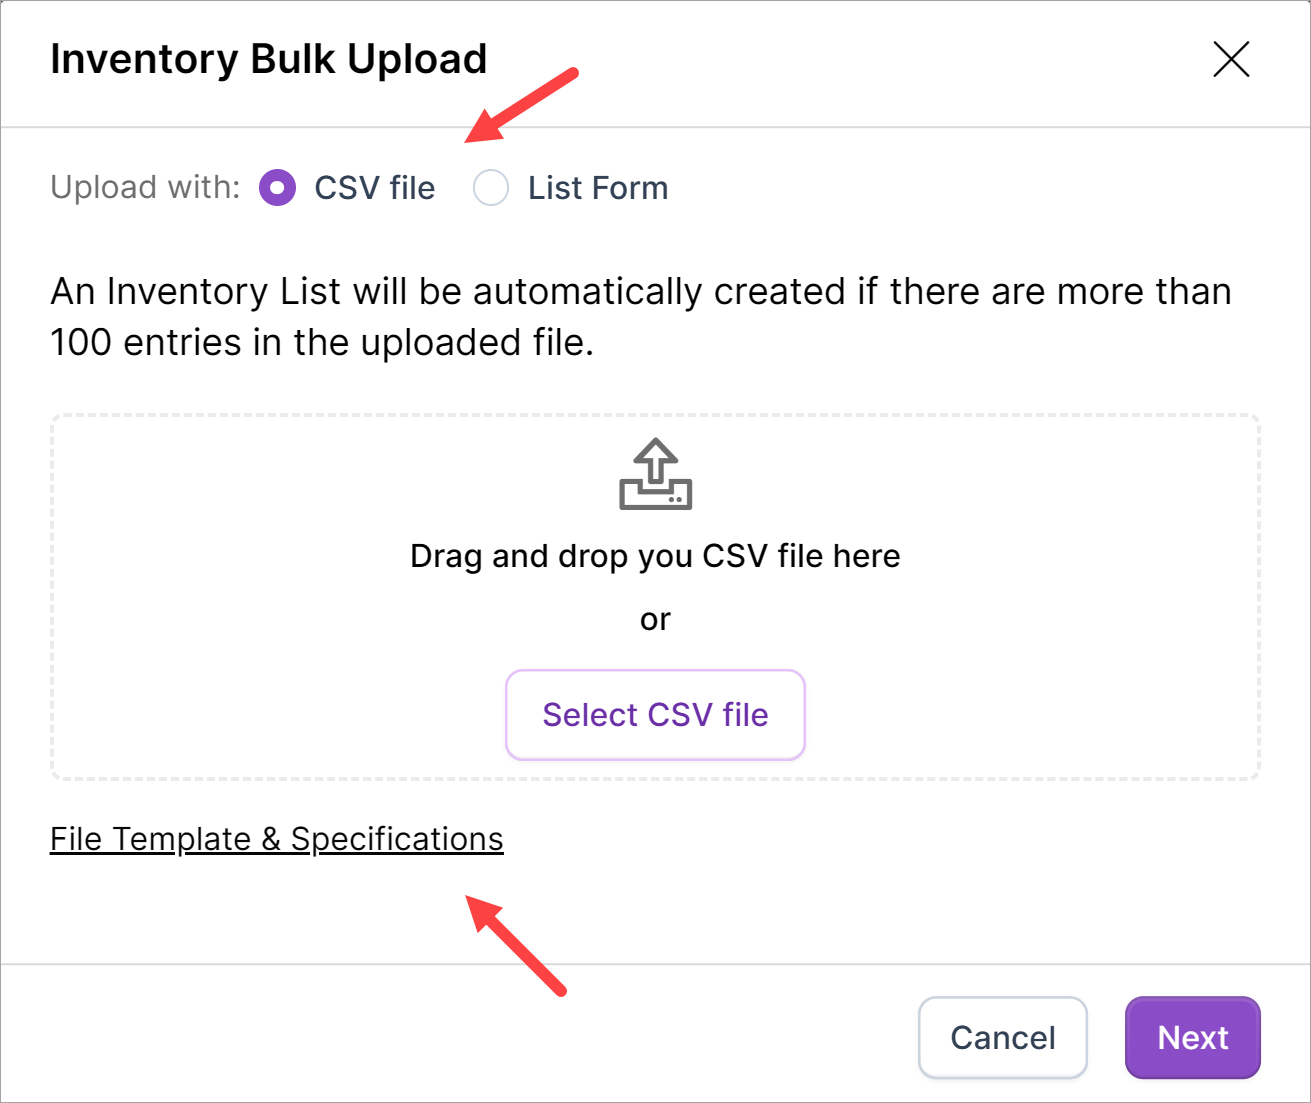The width and height of the screenshot is (1311, 1103).
Task: Click the 'or' text in drop zone
Action: pos(655,620)
